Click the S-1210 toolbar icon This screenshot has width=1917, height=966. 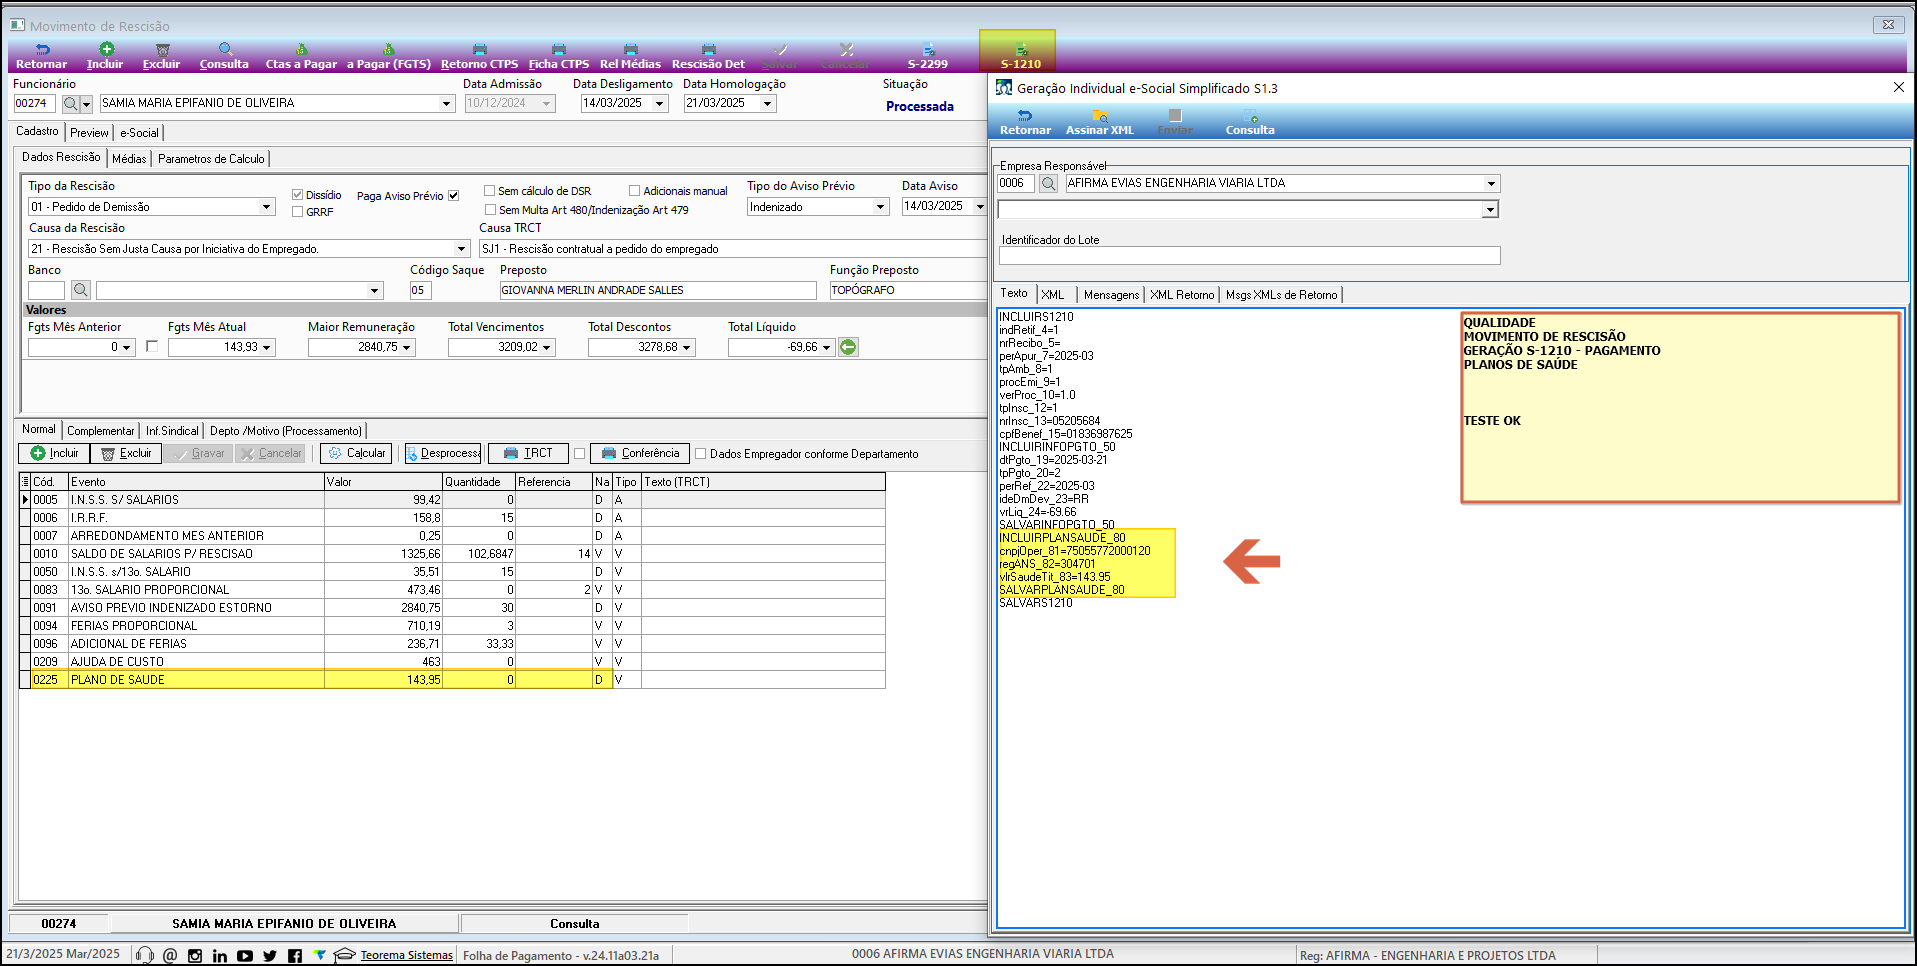click(x=1021, y=56)
